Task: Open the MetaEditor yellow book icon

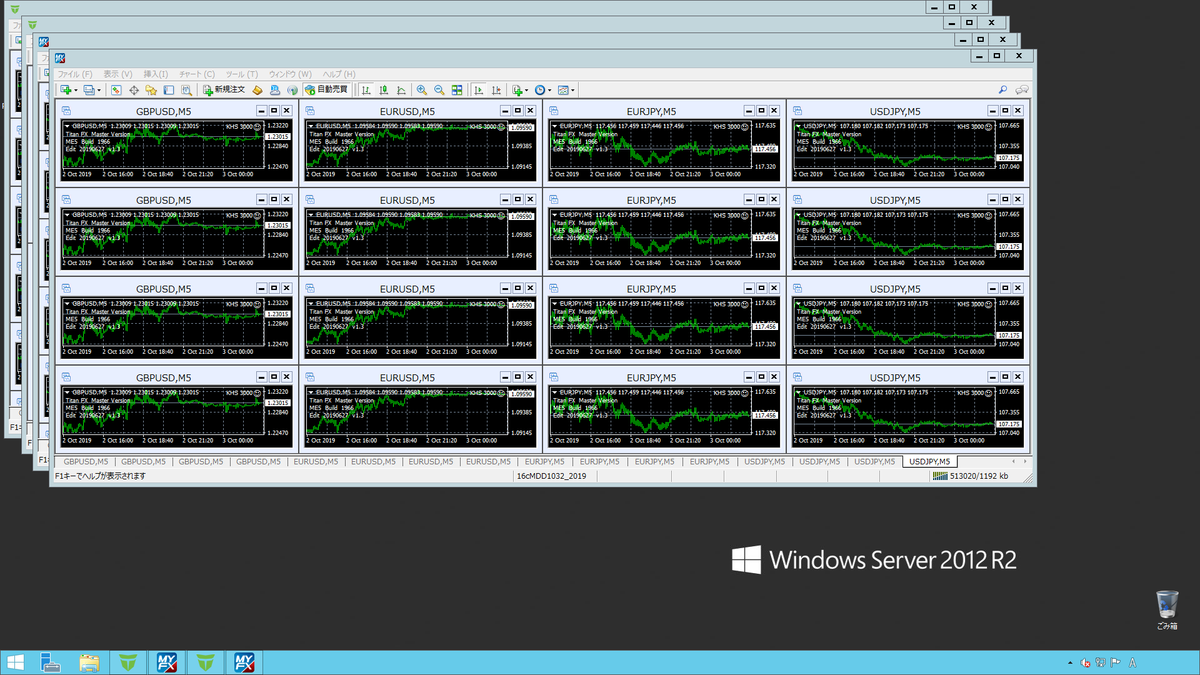Action: coord(257,90)
